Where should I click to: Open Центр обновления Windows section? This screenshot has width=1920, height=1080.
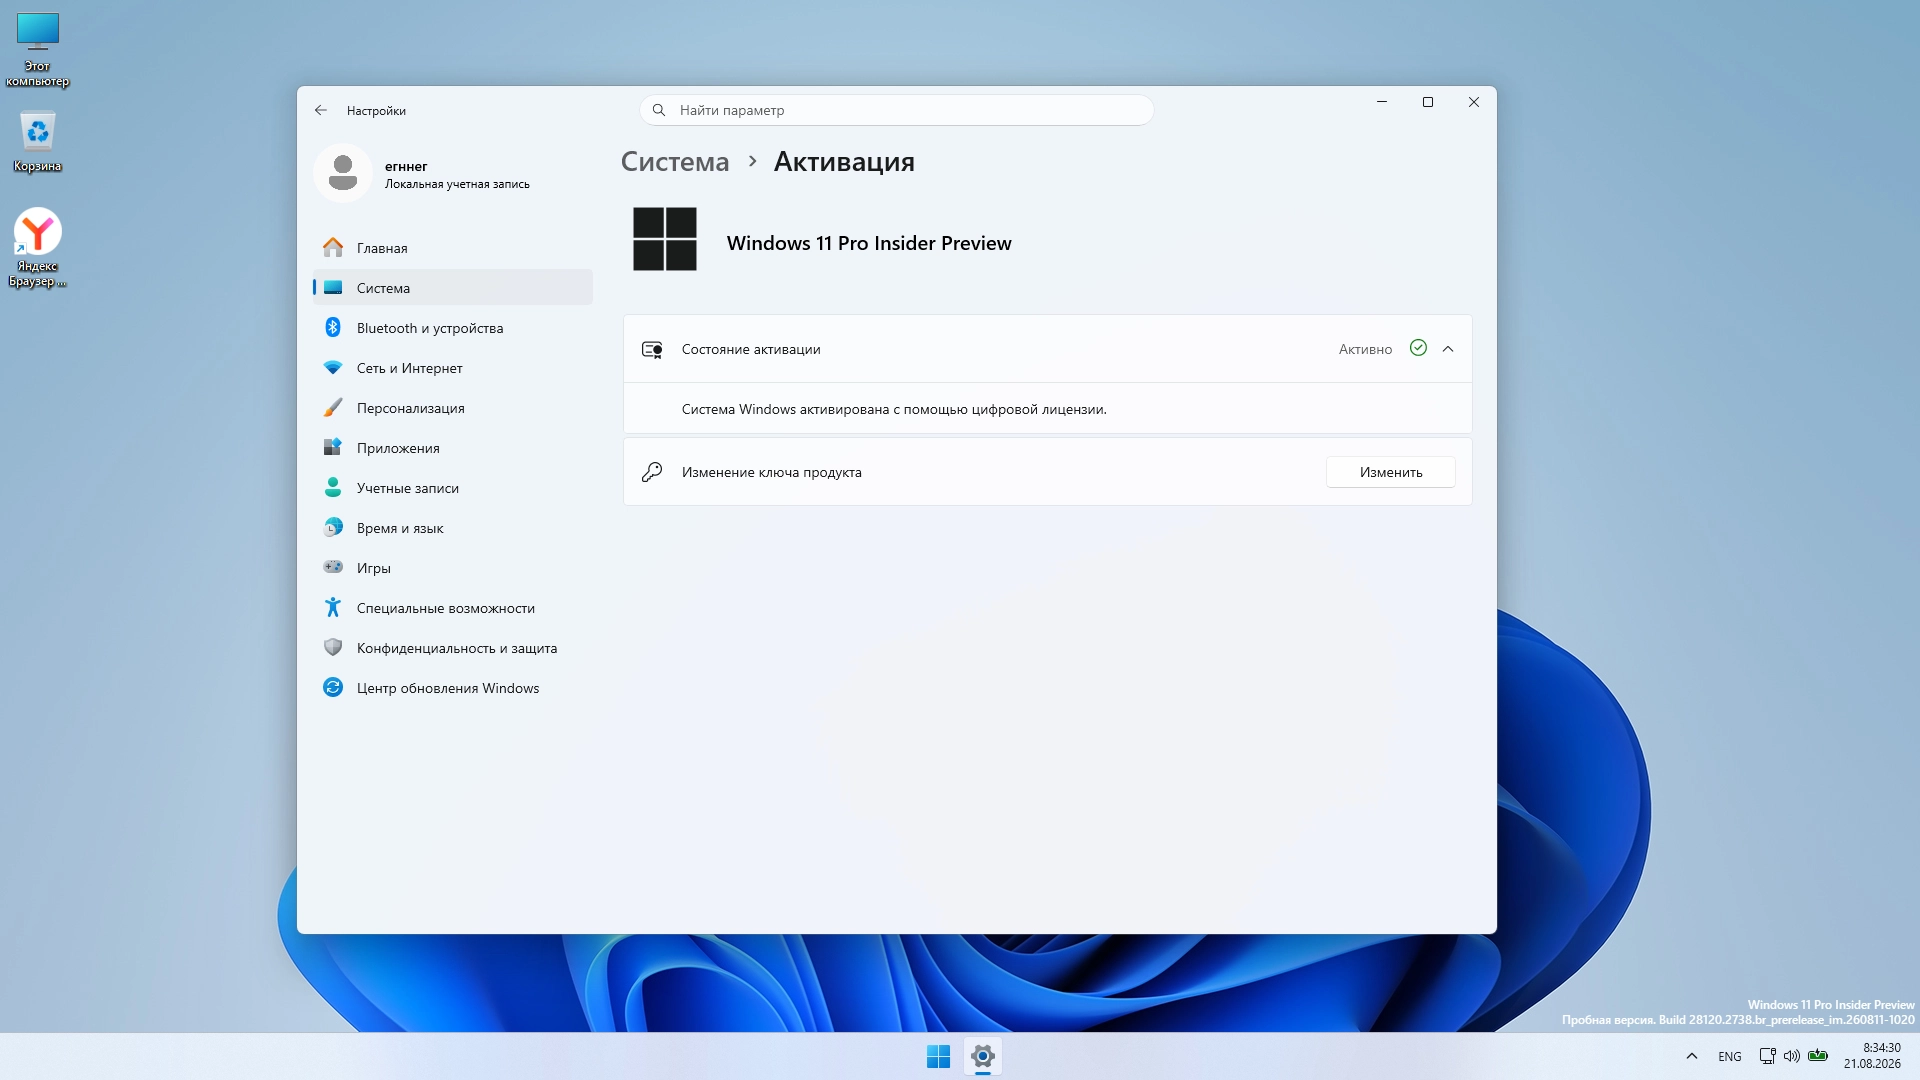[453, 688]
